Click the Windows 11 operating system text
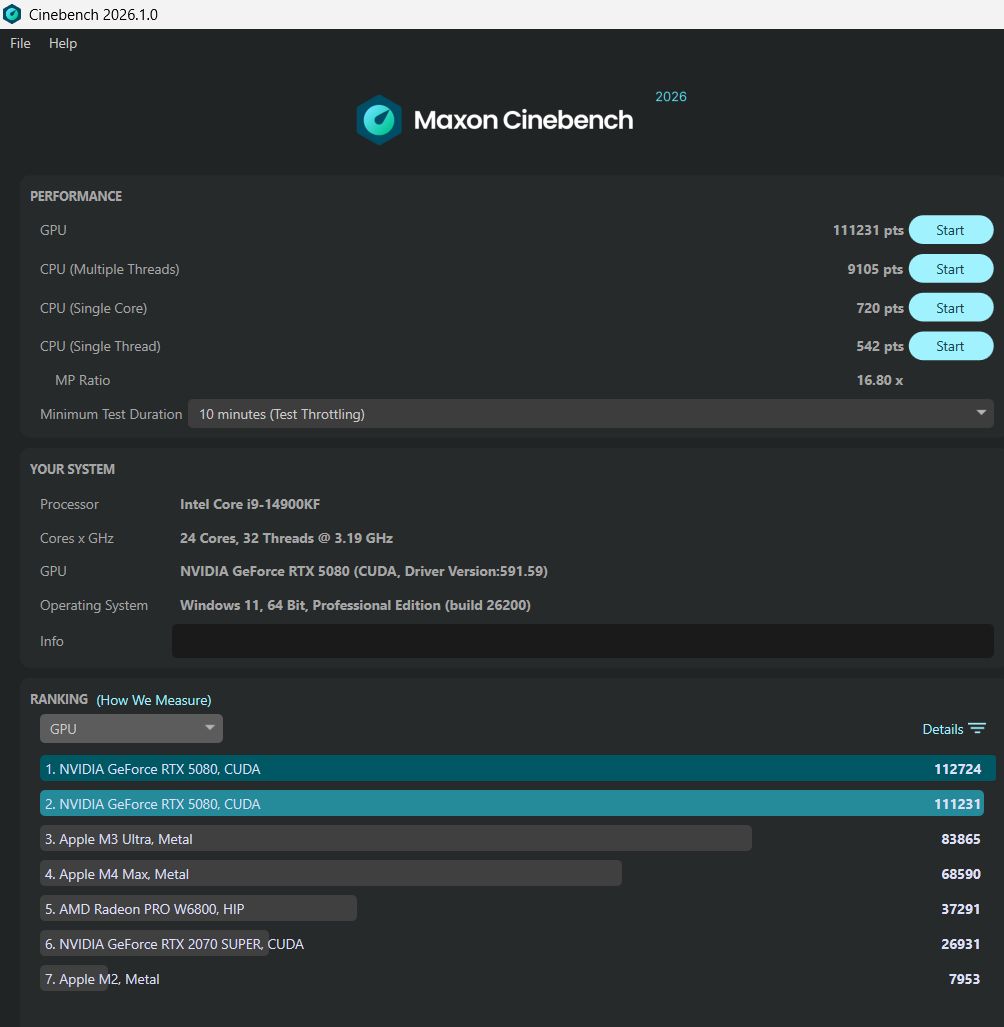This screenshot has height=1027, width=1004. pos(355,605)
